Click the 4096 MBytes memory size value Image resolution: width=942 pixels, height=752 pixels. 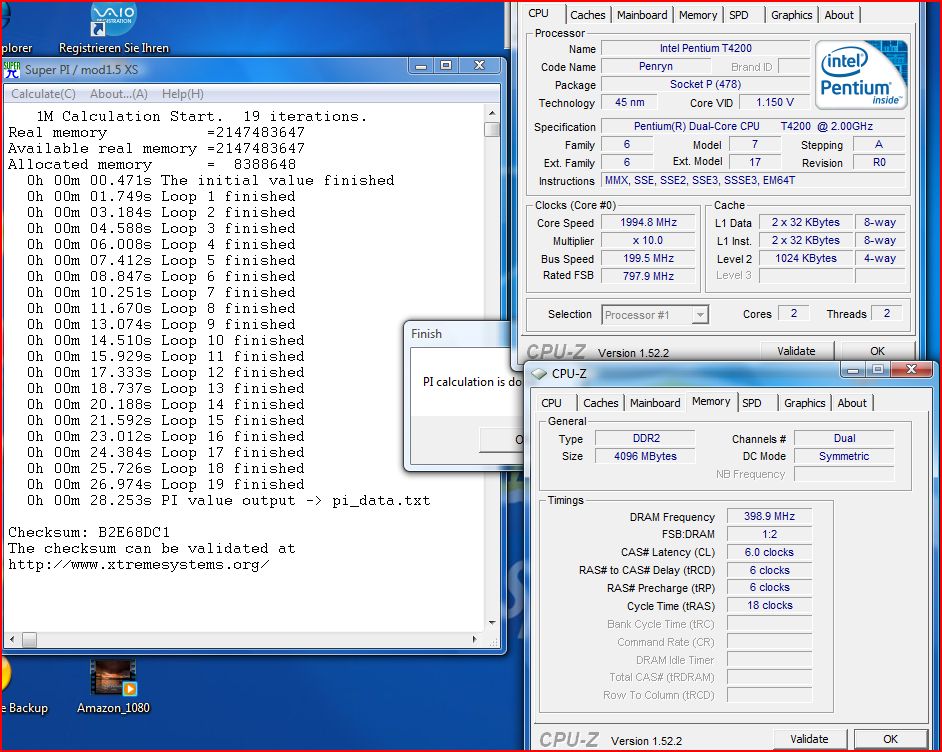[645, 456]
